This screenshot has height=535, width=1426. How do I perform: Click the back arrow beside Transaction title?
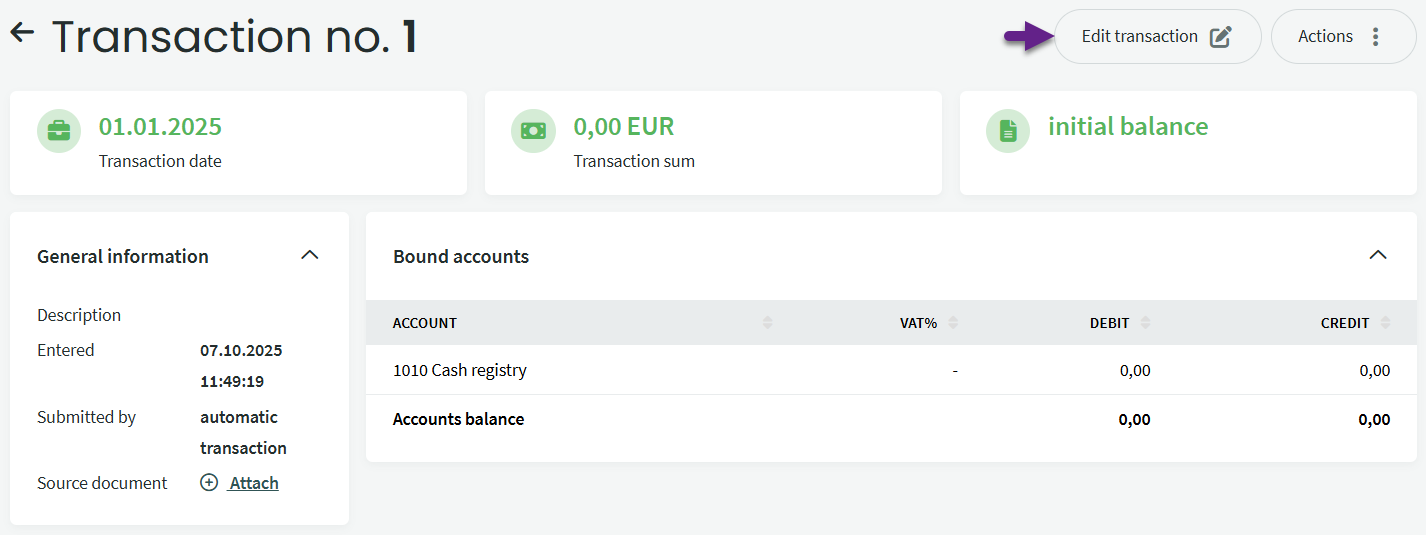[x=22, y=33]
